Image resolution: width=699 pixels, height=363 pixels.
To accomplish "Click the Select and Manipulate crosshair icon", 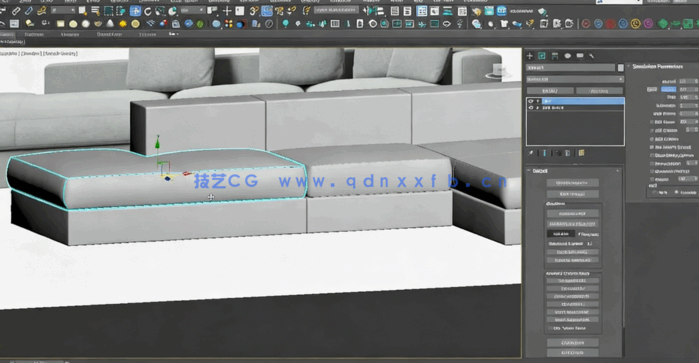I will [x=227, y=11].
